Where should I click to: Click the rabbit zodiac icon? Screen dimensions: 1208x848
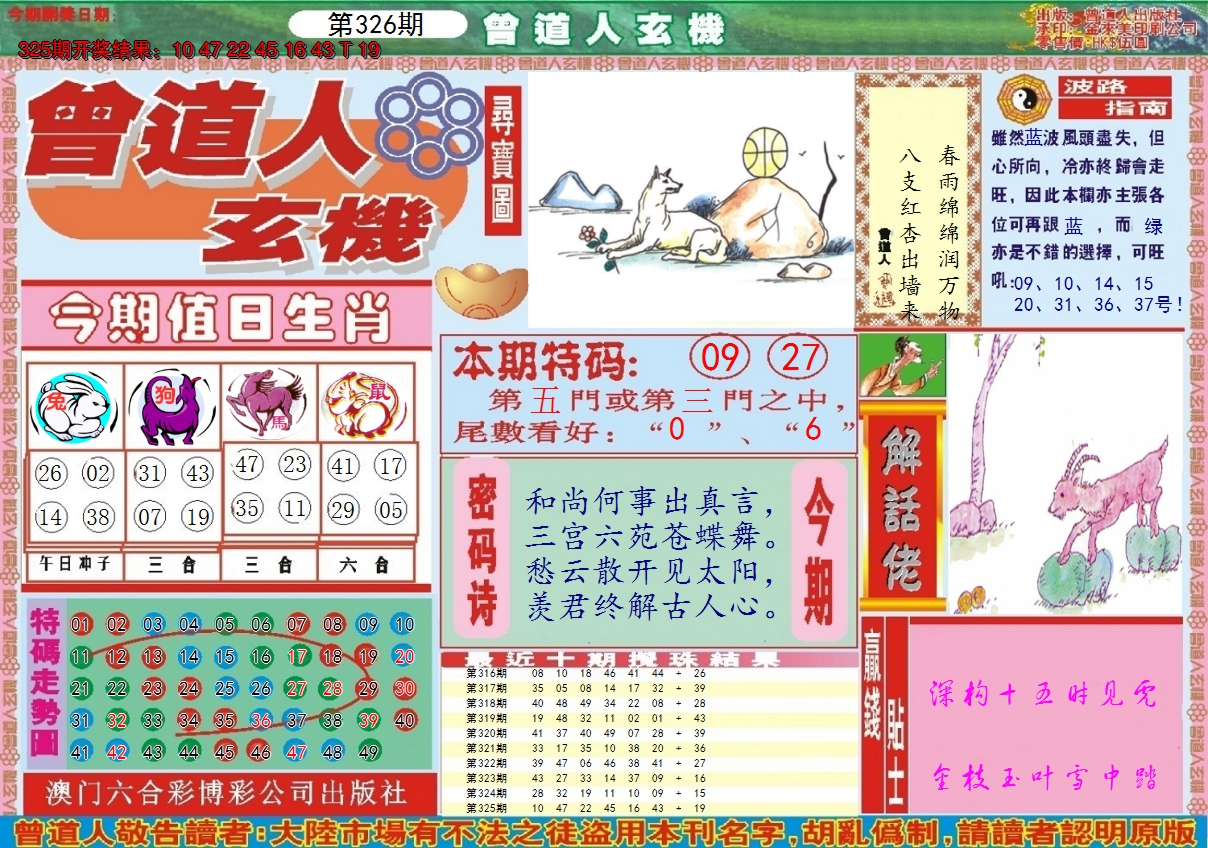point(74,407)
